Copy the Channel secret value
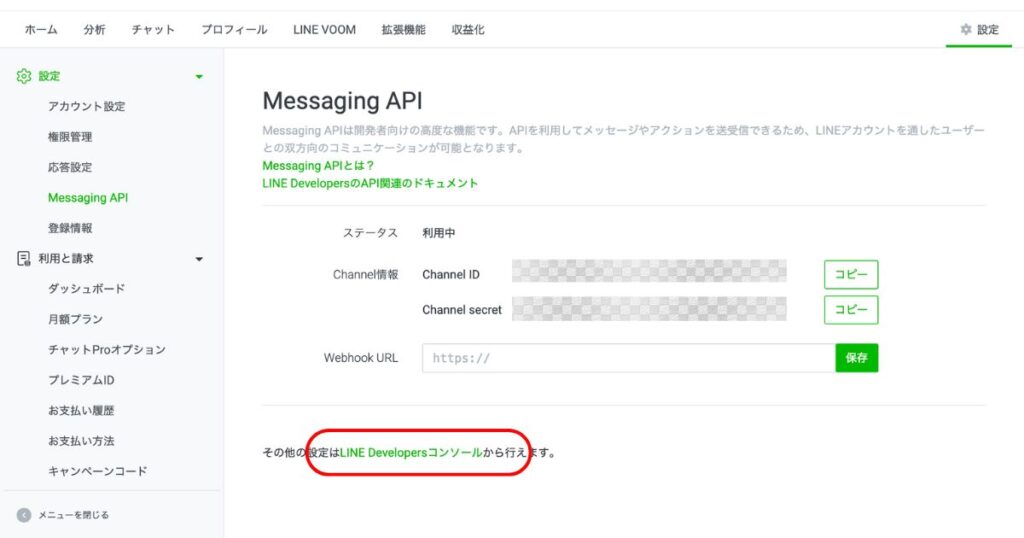This screenshot has height=538, width=1024. coord(851,309)
